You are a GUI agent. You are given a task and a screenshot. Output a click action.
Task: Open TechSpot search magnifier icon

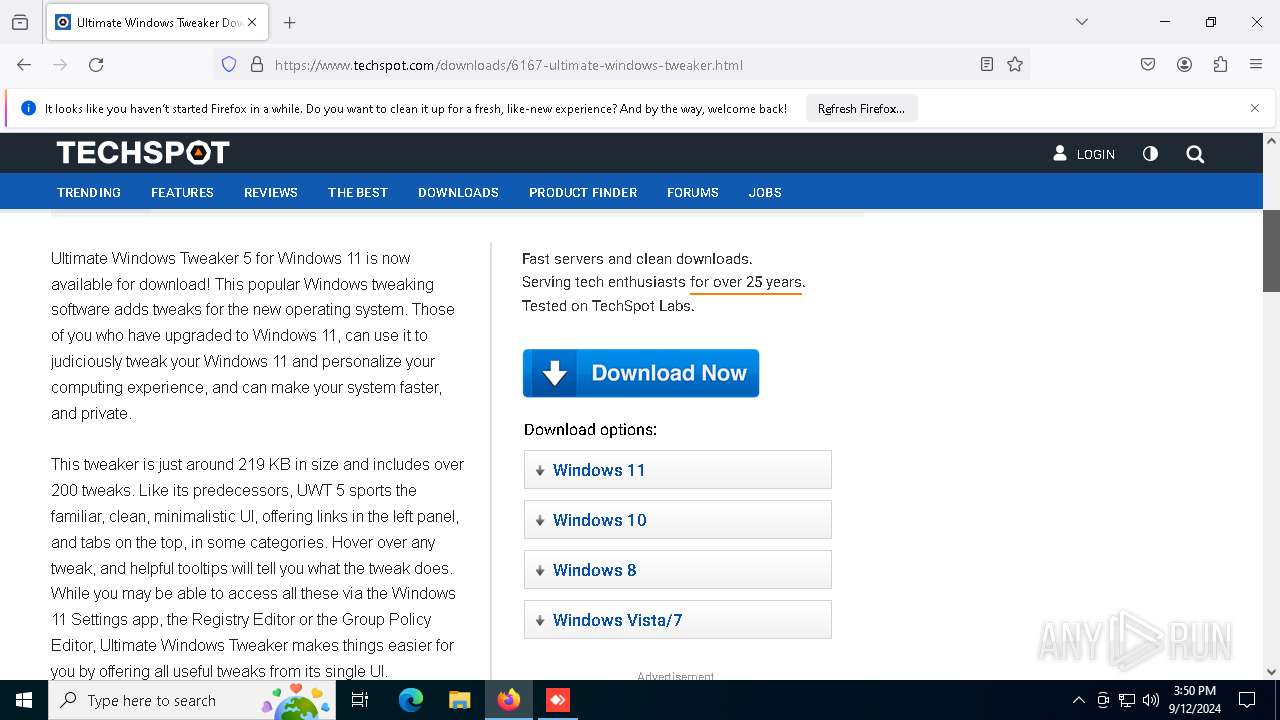1195,154
